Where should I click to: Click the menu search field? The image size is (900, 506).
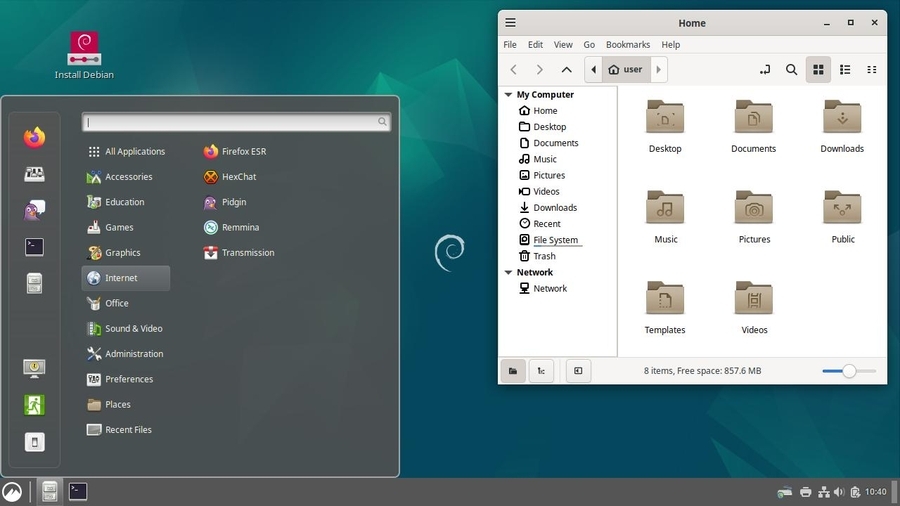point(236,122)
